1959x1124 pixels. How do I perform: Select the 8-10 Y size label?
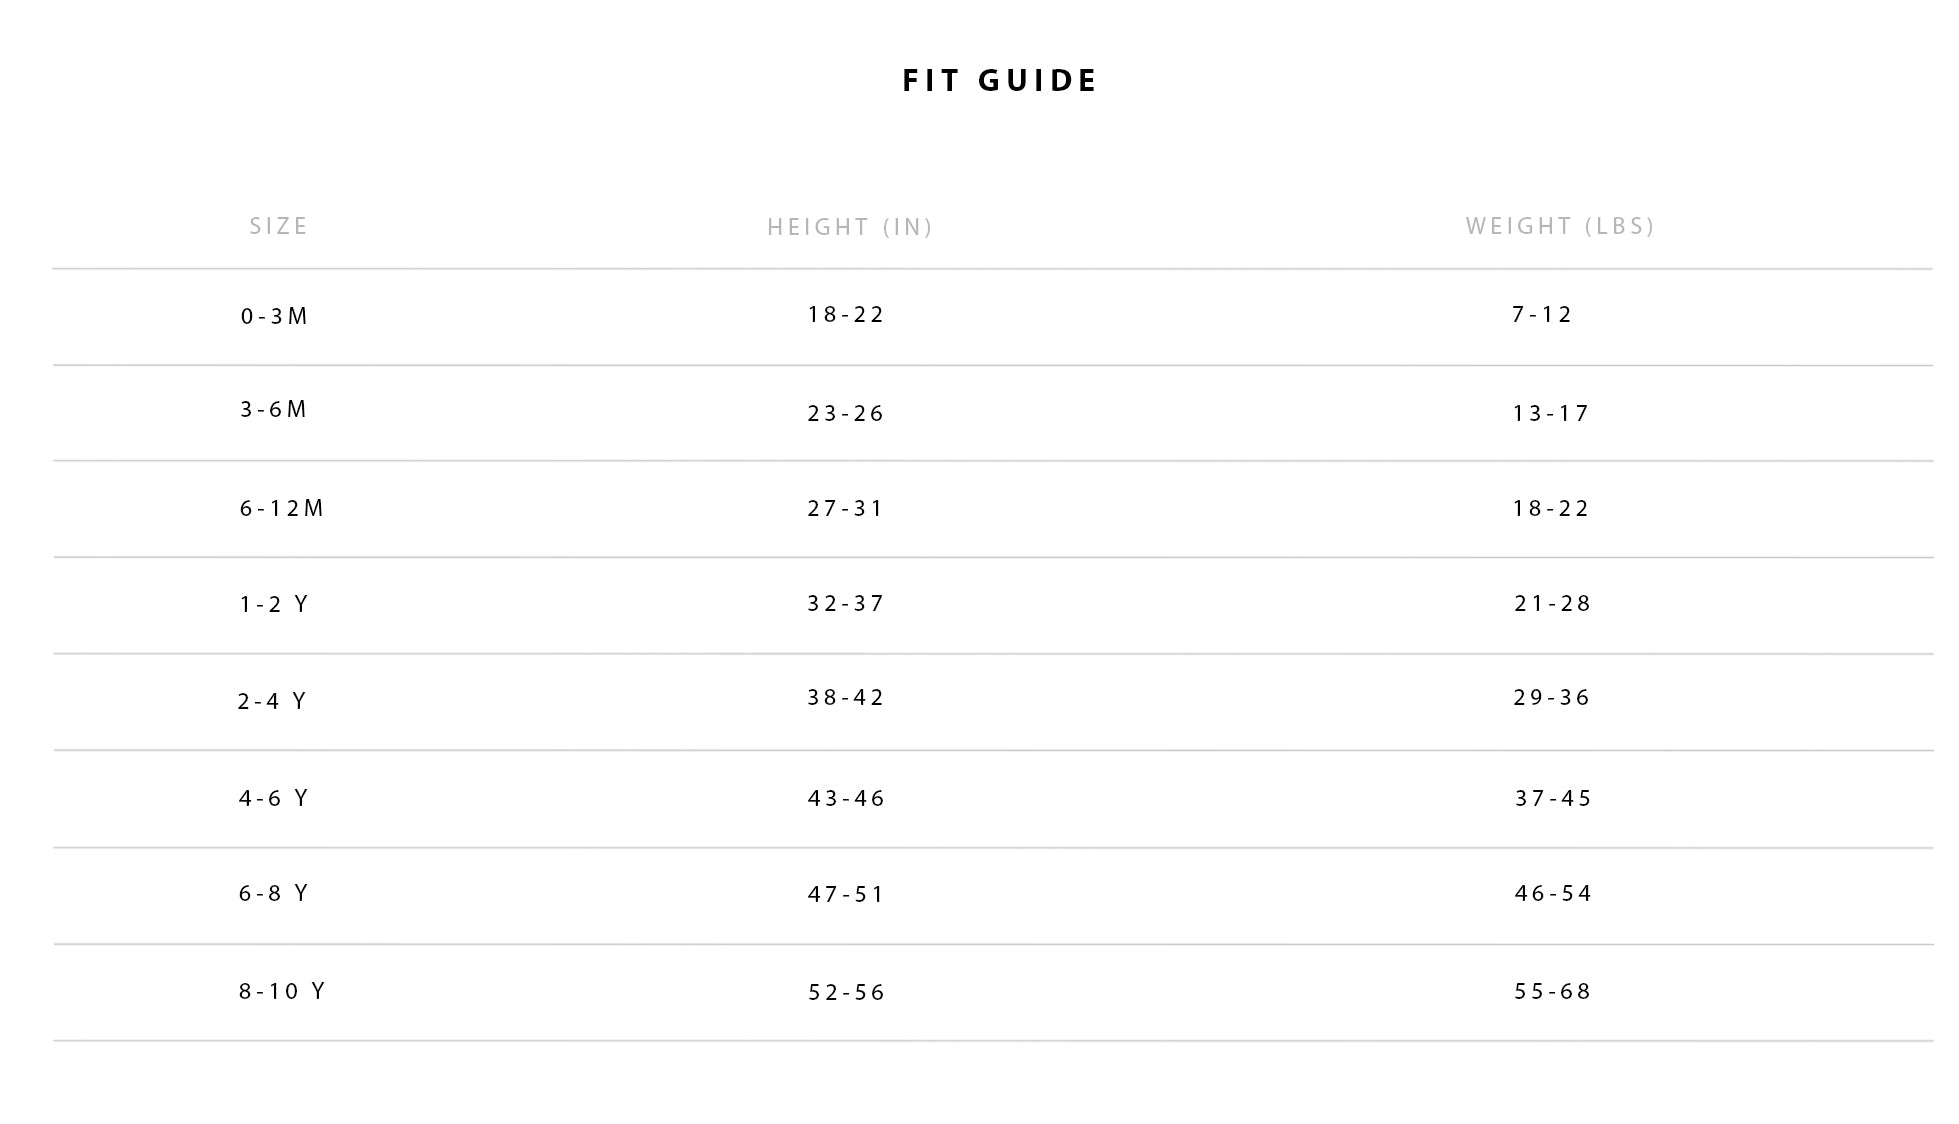coord(282,991)
